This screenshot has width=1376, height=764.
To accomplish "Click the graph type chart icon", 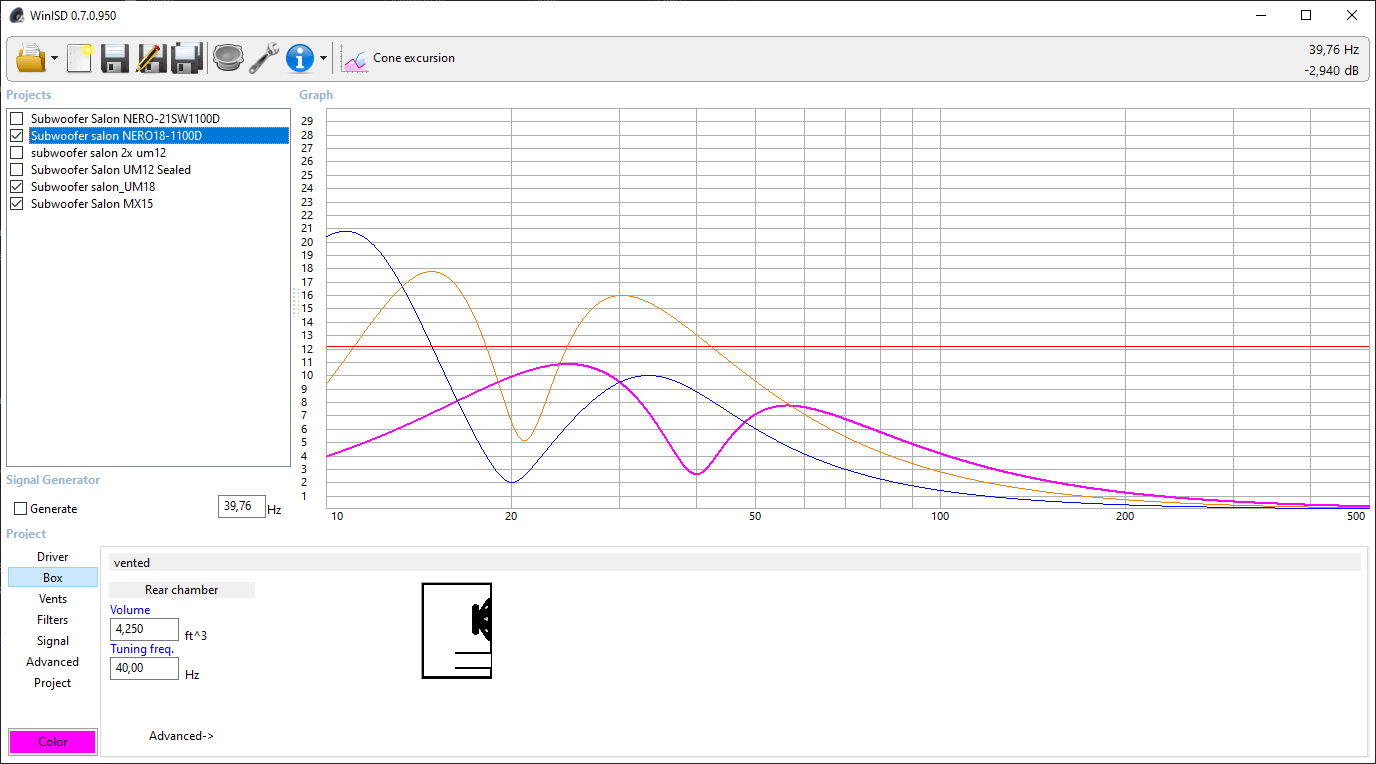I will point(355,59).
